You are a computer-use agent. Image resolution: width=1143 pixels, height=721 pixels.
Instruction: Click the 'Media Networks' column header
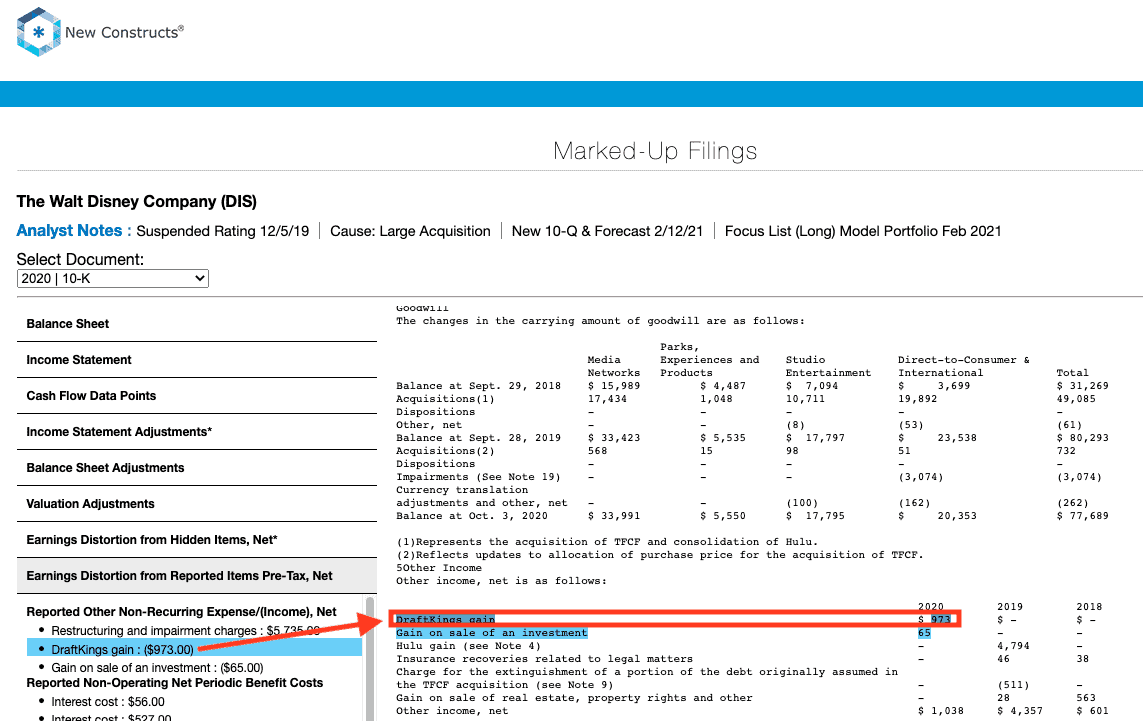(x=614, y=366)
